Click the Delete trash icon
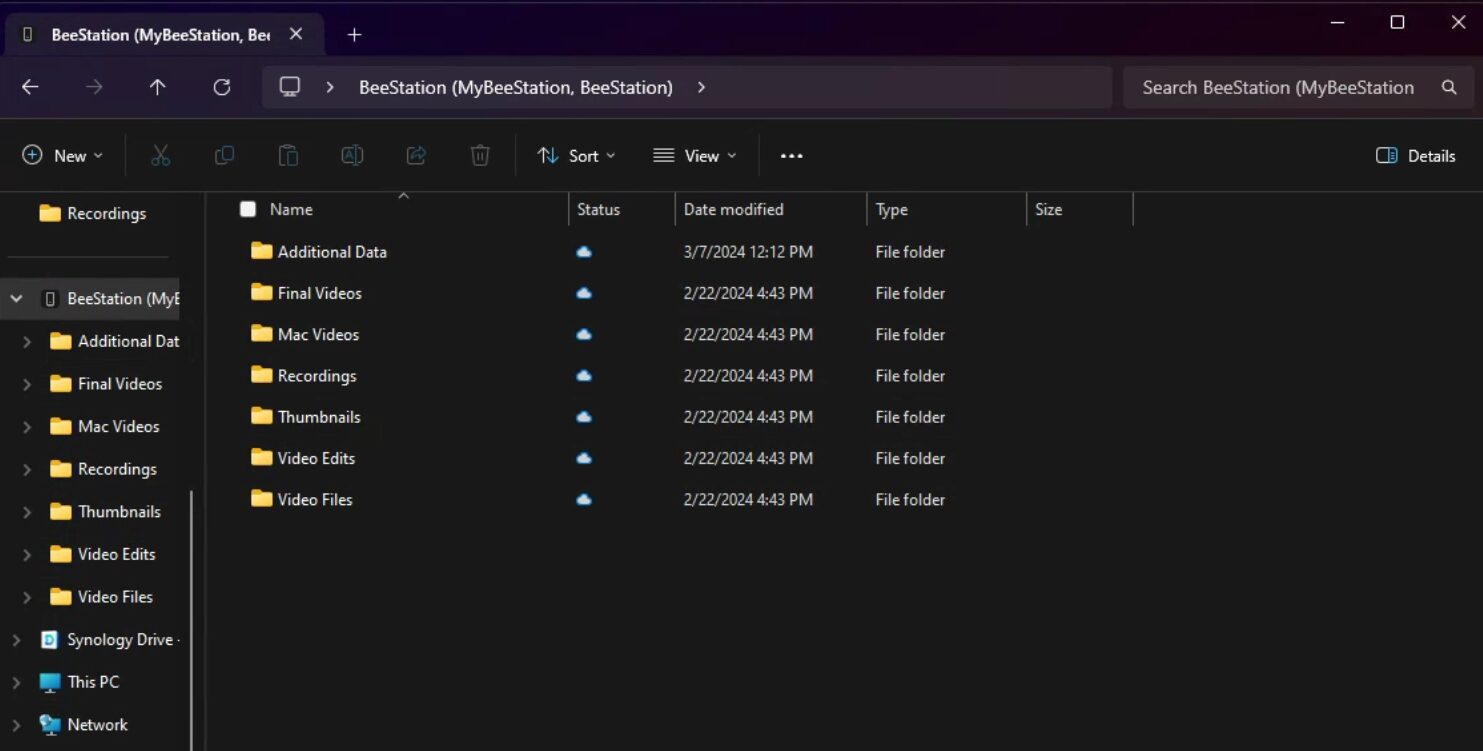Viewport: 1483px width, 751px height. click(x=480, y=155)
